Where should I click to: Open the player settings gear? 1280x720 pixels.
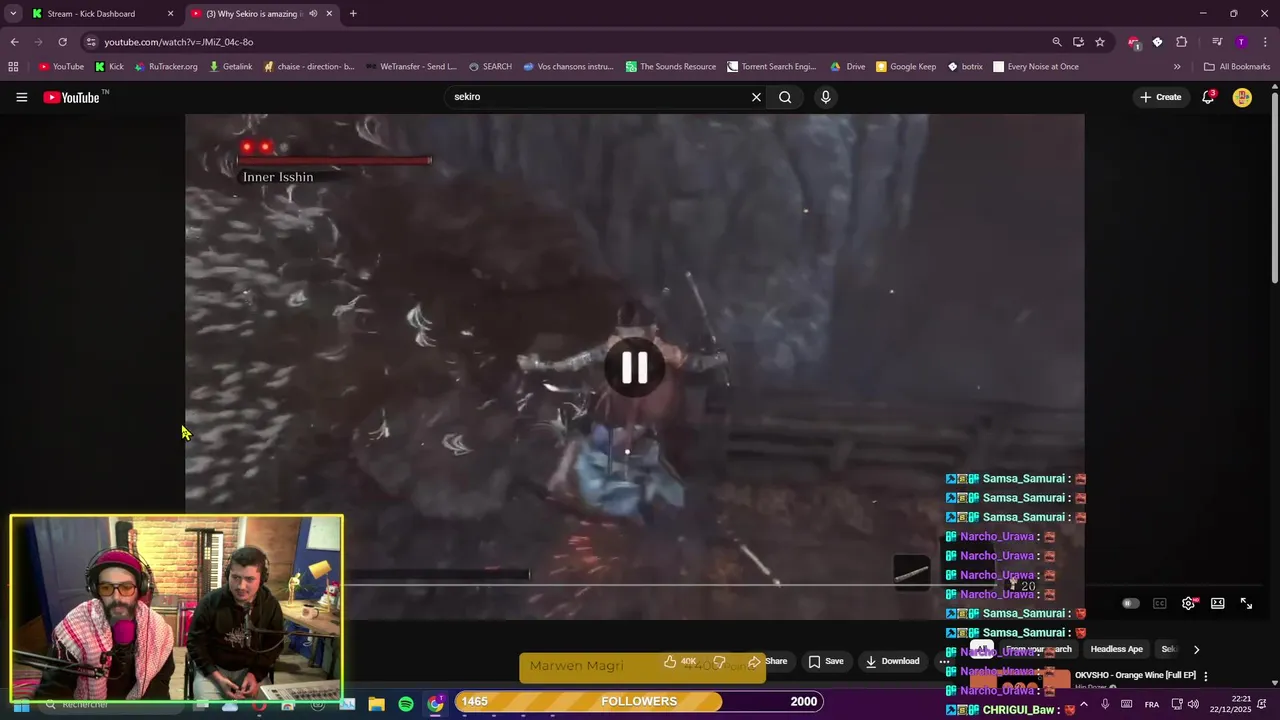pyautogui.click(x=1189, y=604)
